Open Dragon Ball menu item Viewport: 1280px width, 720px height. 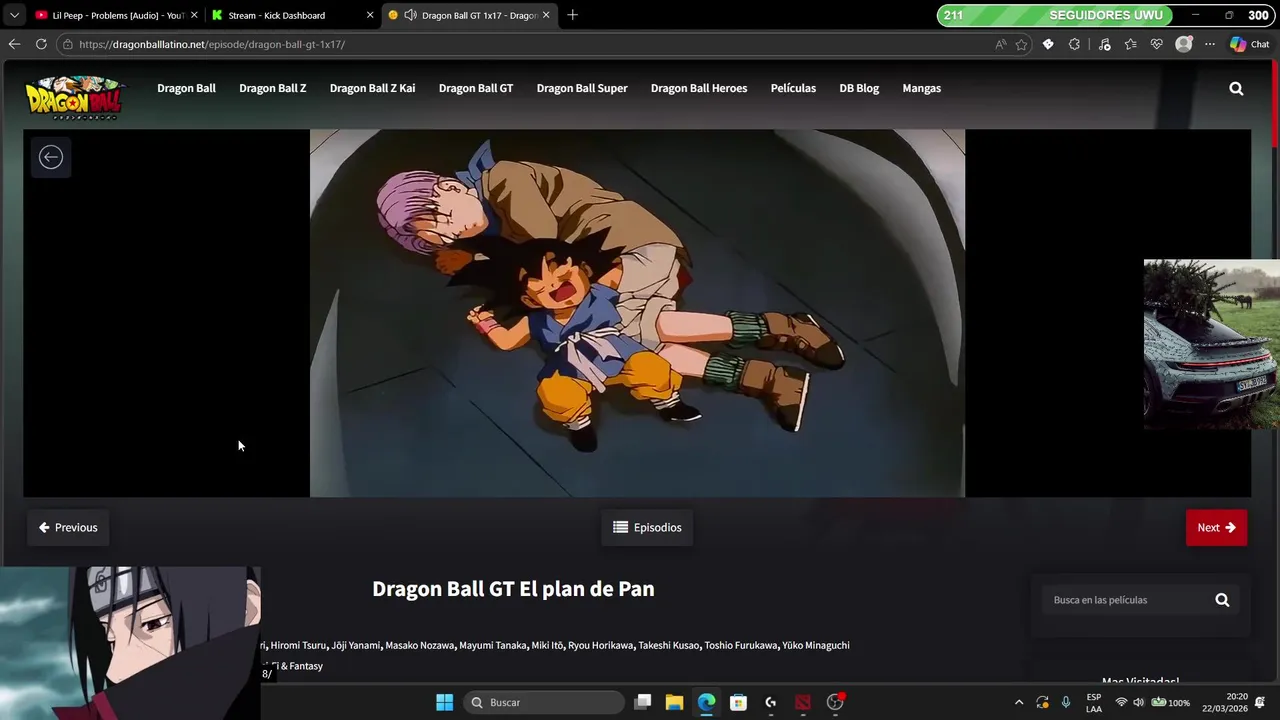pyautogui.click(x=186, y=88)
